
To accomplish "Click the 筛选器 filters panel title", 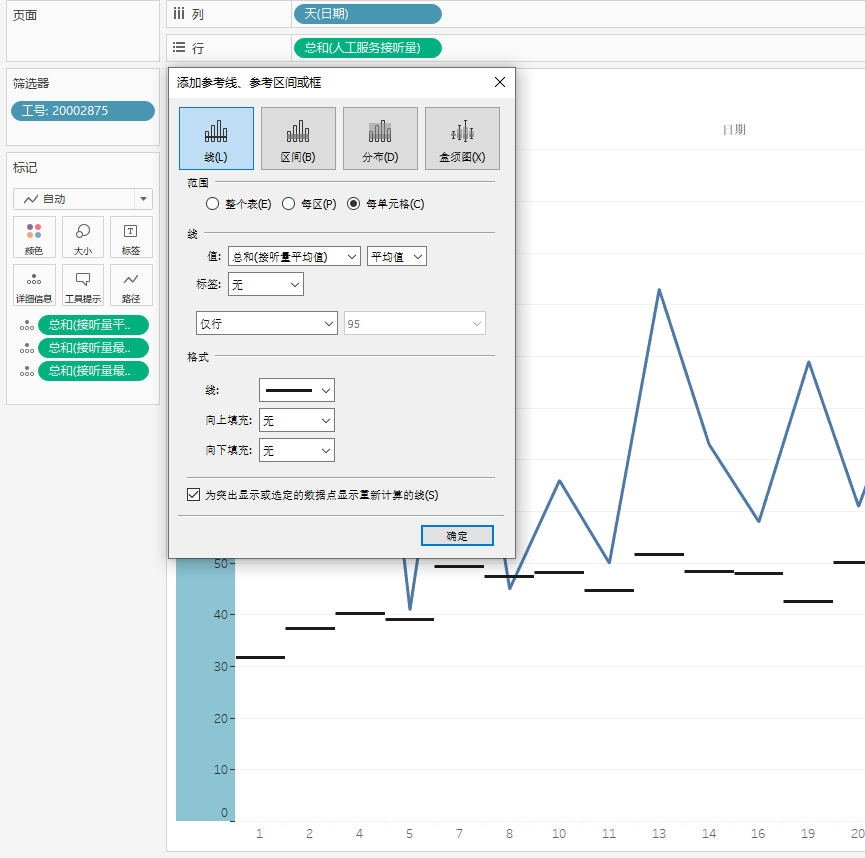I will pyautogui.click(x=31, y=83).
